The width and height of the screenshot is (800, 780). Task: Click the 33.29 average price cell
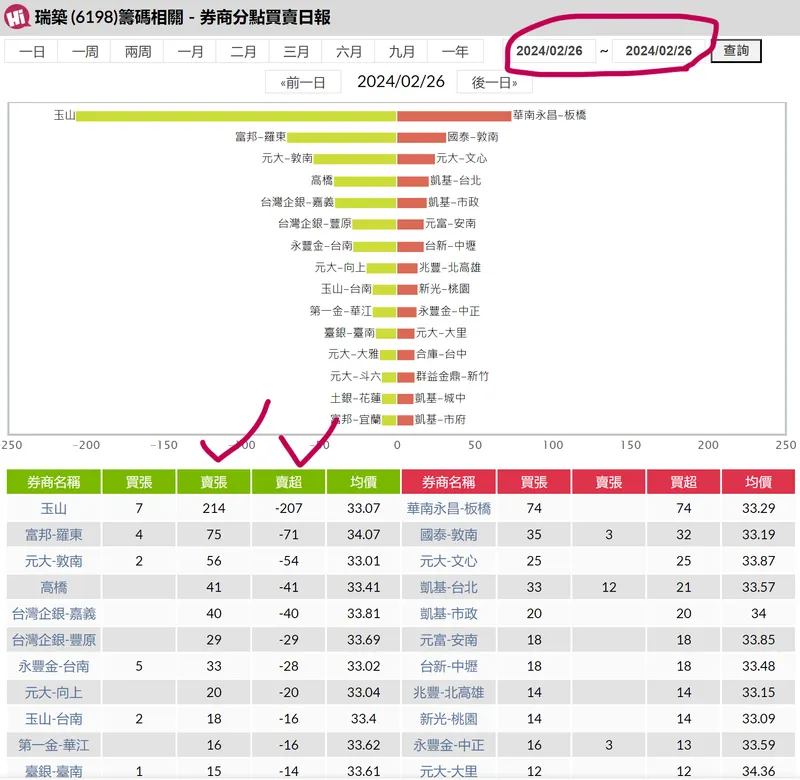pos(758,509)
